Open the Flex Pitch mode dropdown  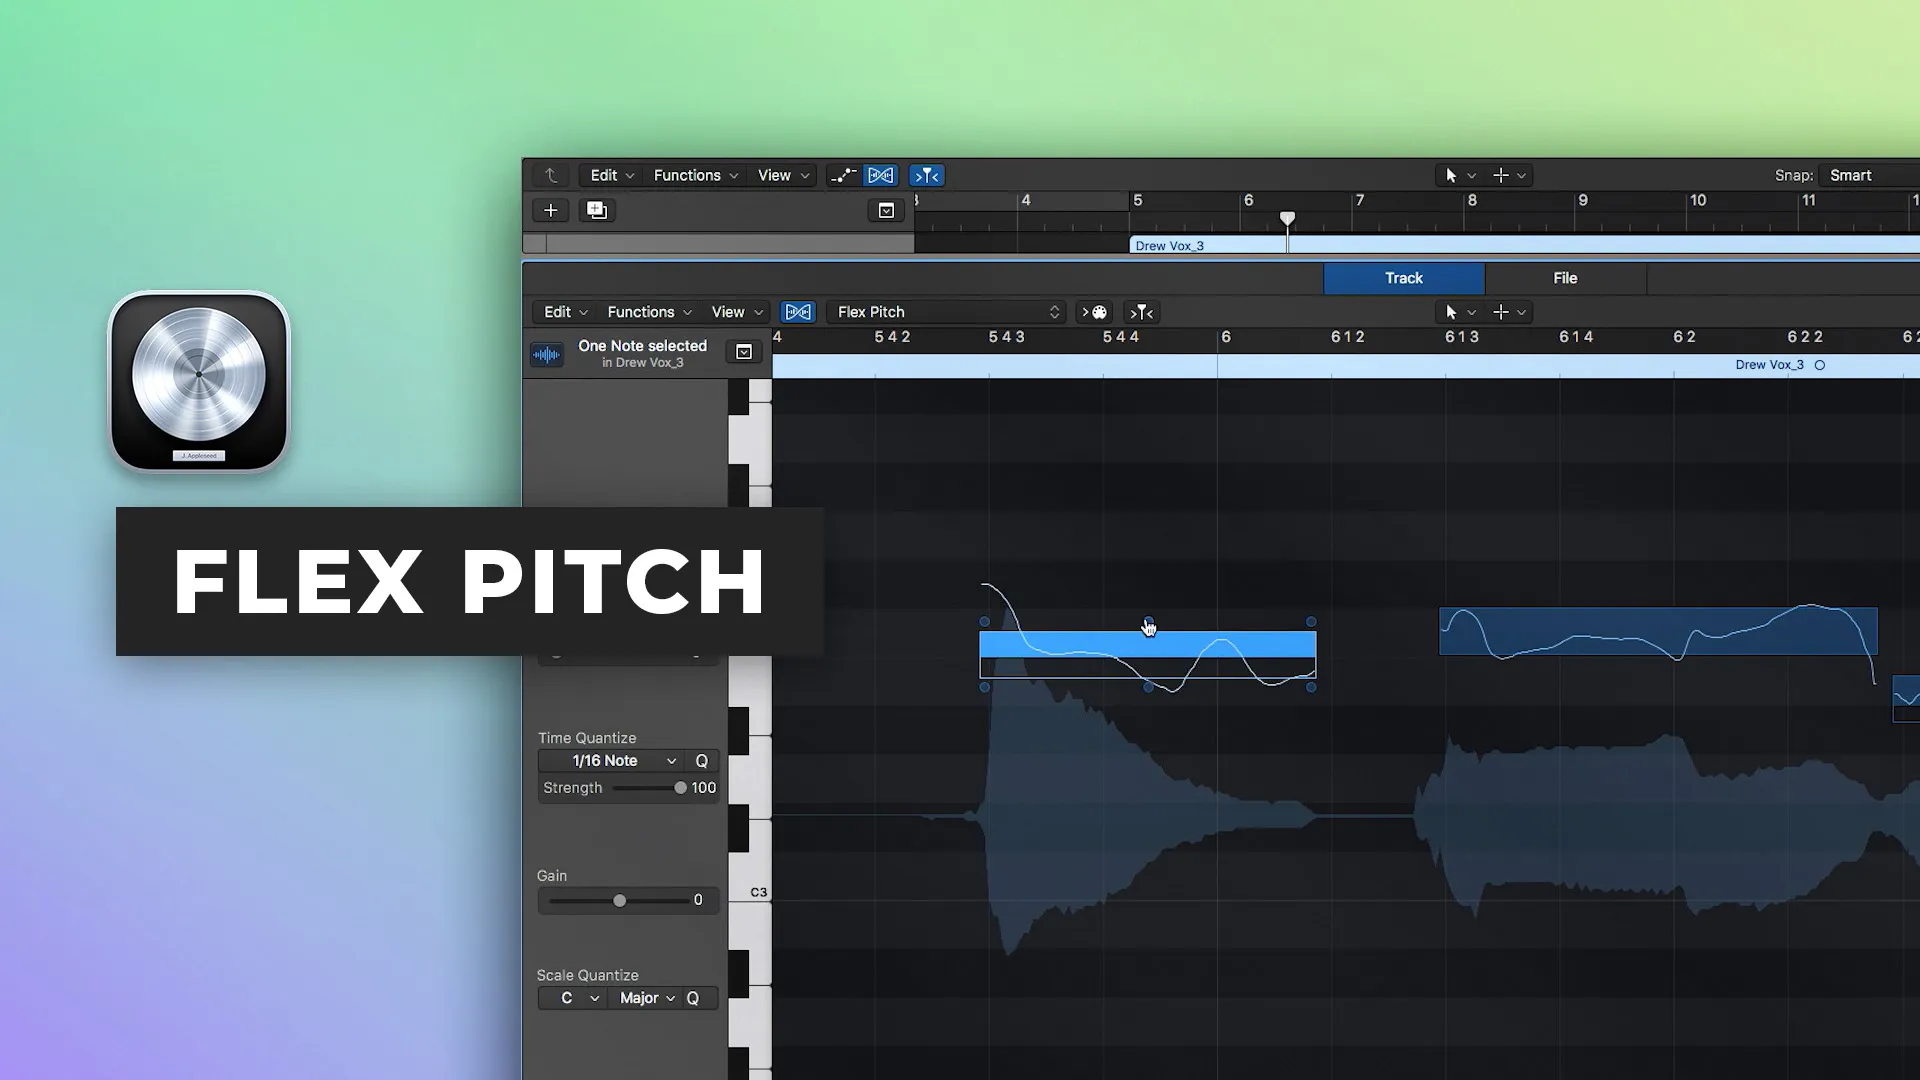(x=946, y=312)
